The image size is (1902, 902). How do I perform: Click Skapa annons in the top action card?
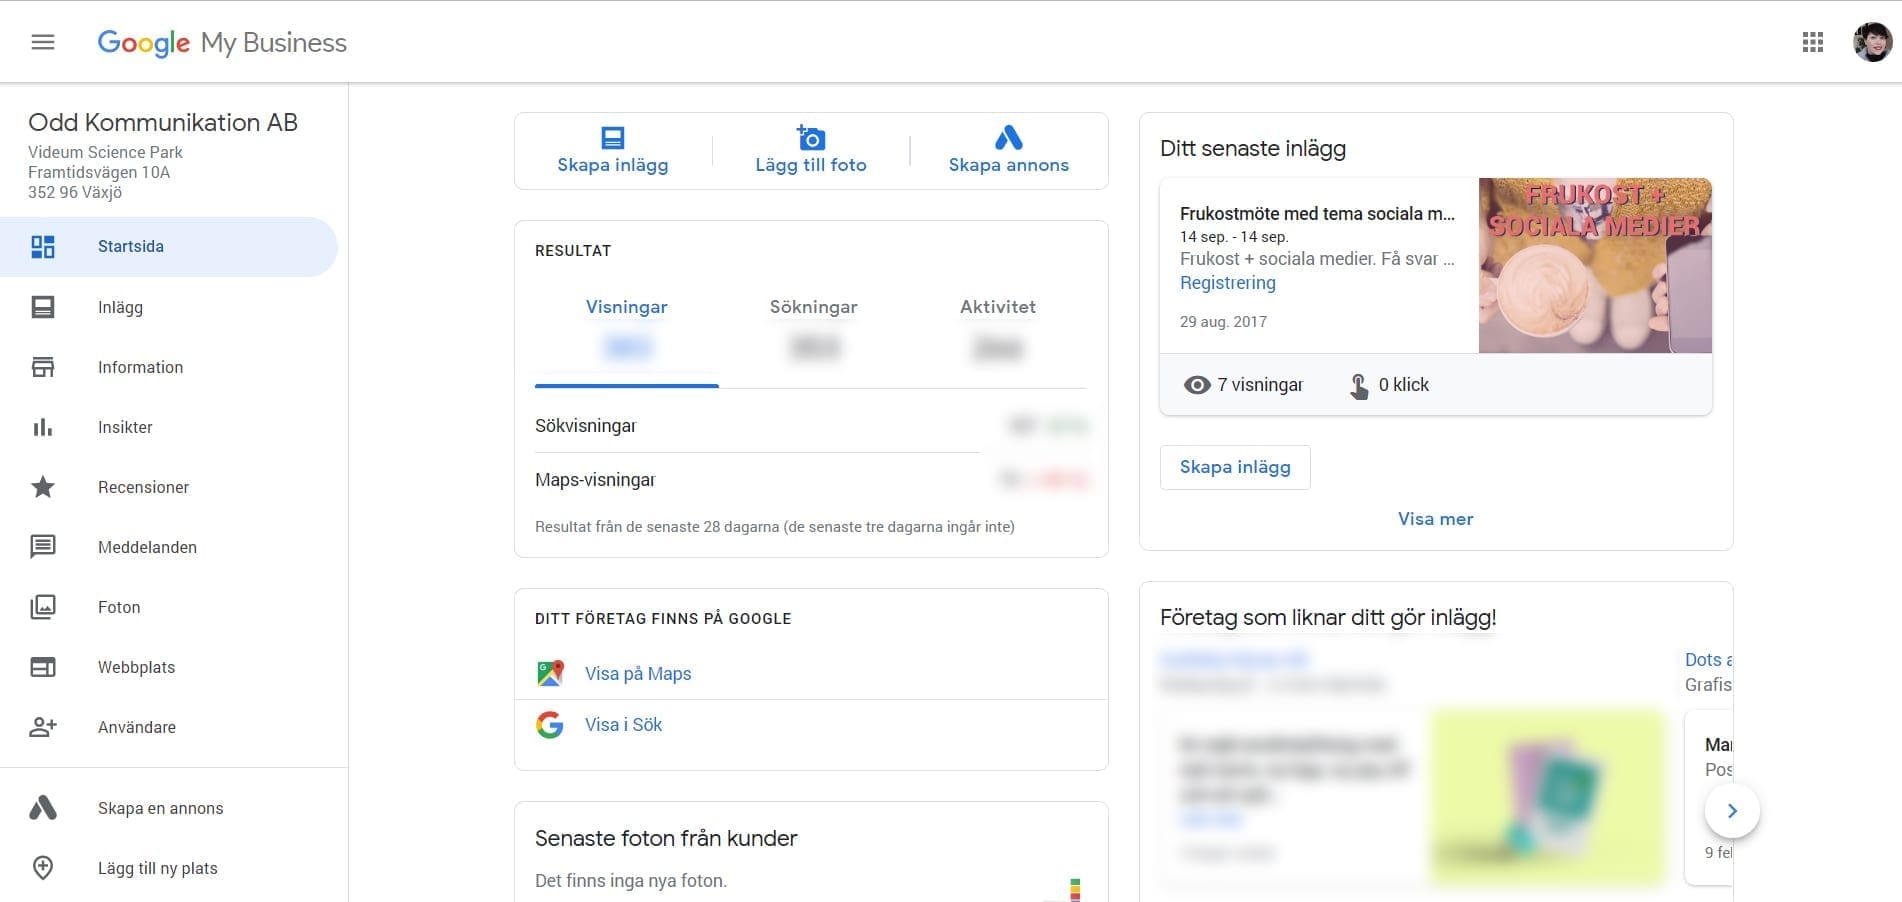coord(1009,165)
